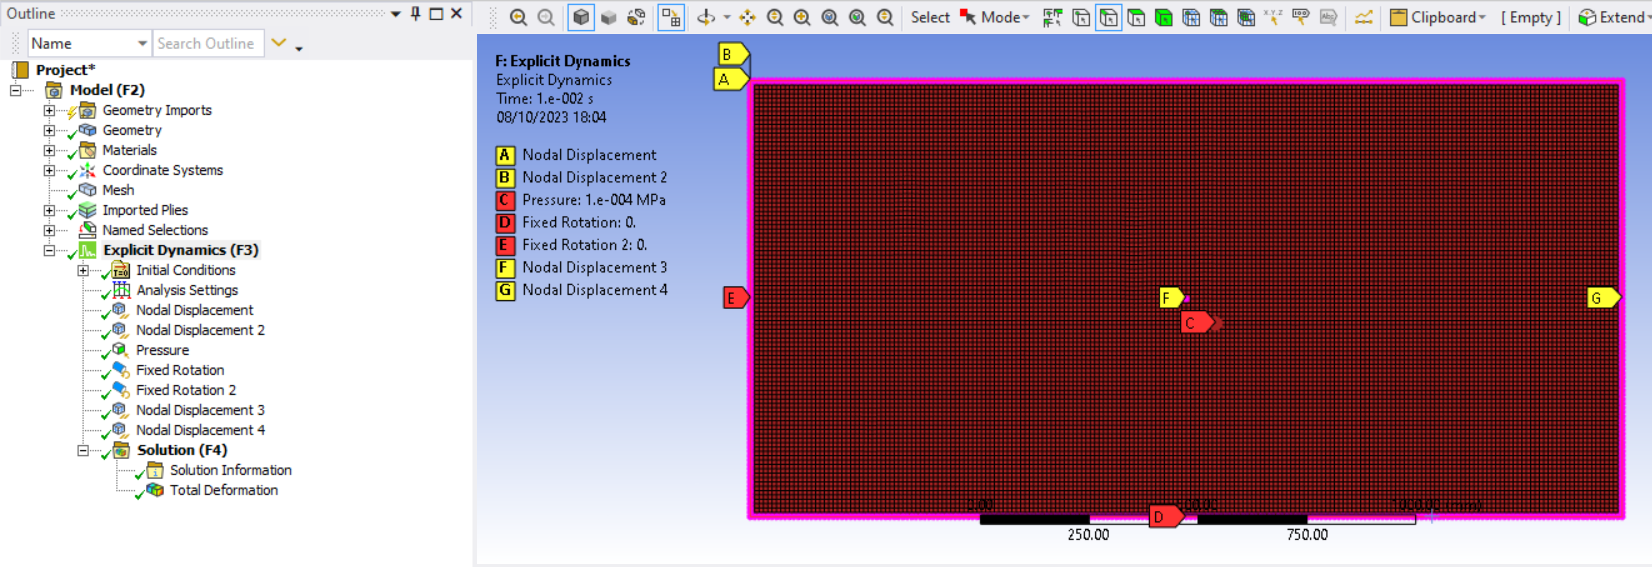Image resolution: width=1652 pixels, height=567 pixels.
Task: Toggle shaded exterior and edges display
Action: pos(581,17)
